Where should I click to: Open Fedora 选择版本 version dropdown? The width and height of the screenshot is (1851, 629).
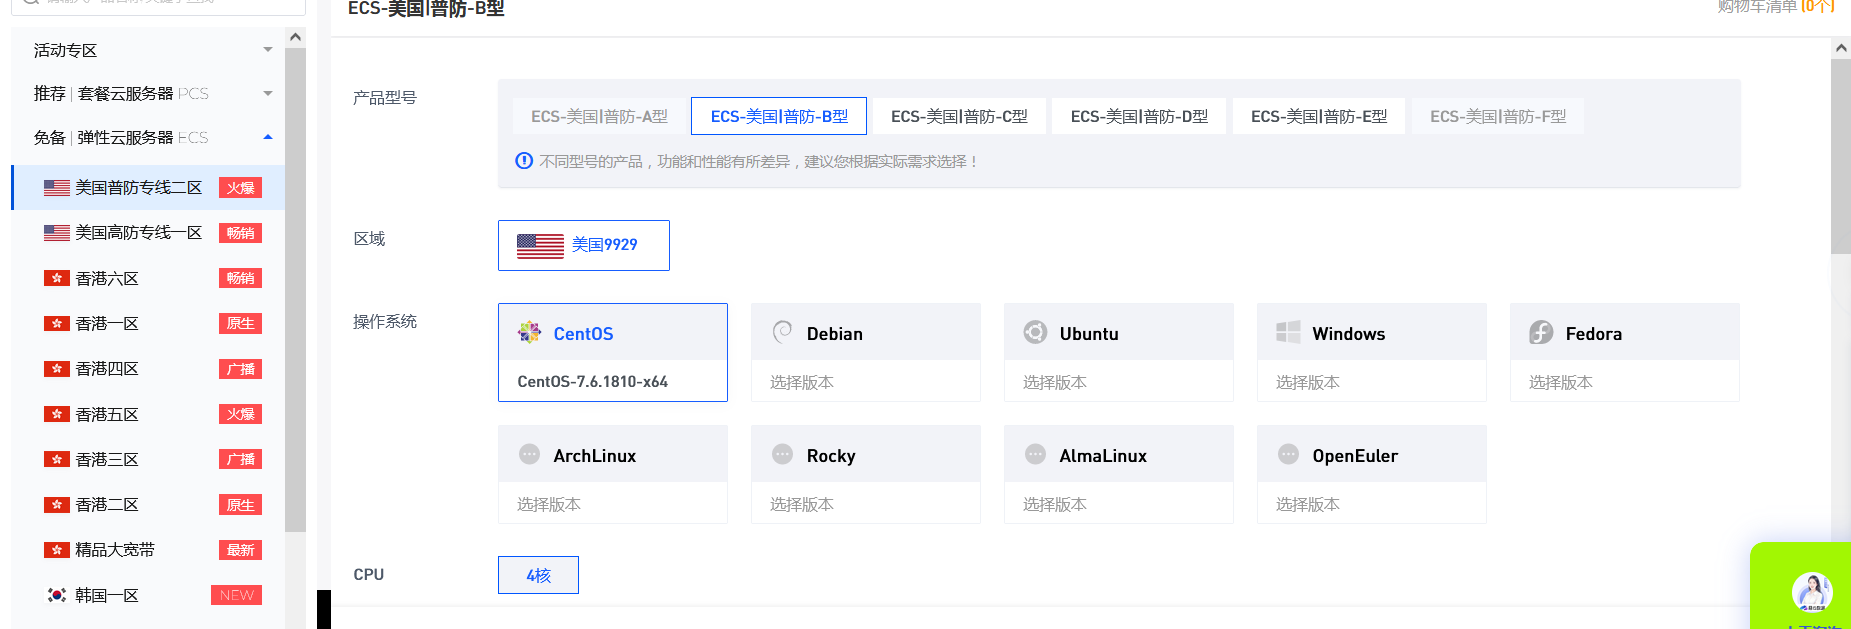pos(1625,382)
